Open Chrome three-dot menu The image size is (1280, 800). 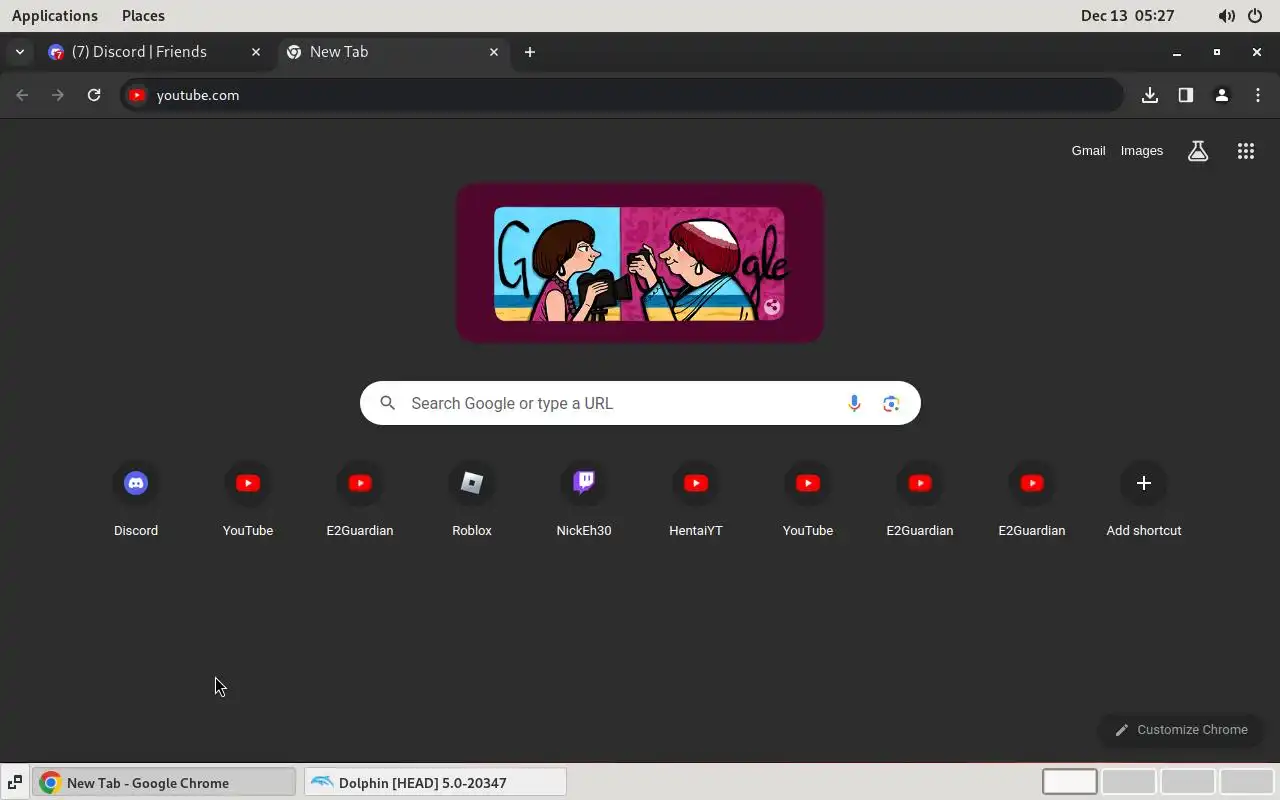(1258, 95)
